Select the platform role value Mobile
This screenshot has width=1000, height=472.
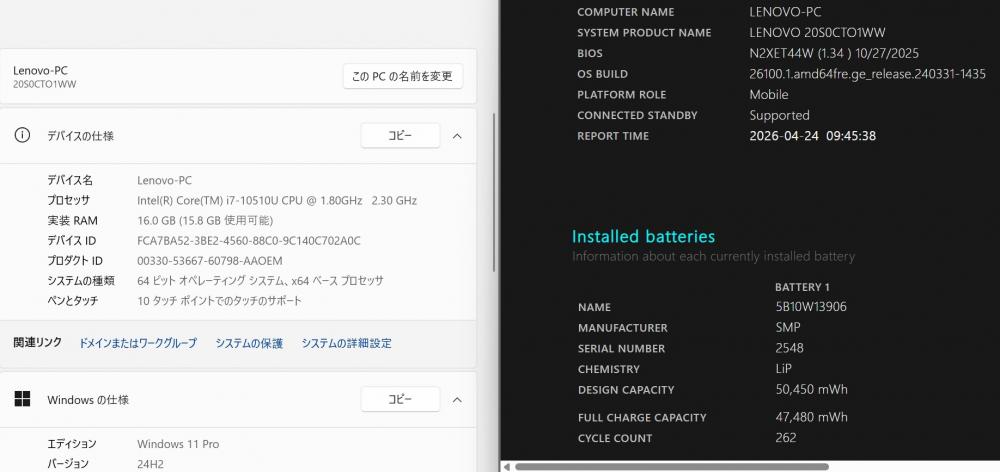(x=768, y=94)
